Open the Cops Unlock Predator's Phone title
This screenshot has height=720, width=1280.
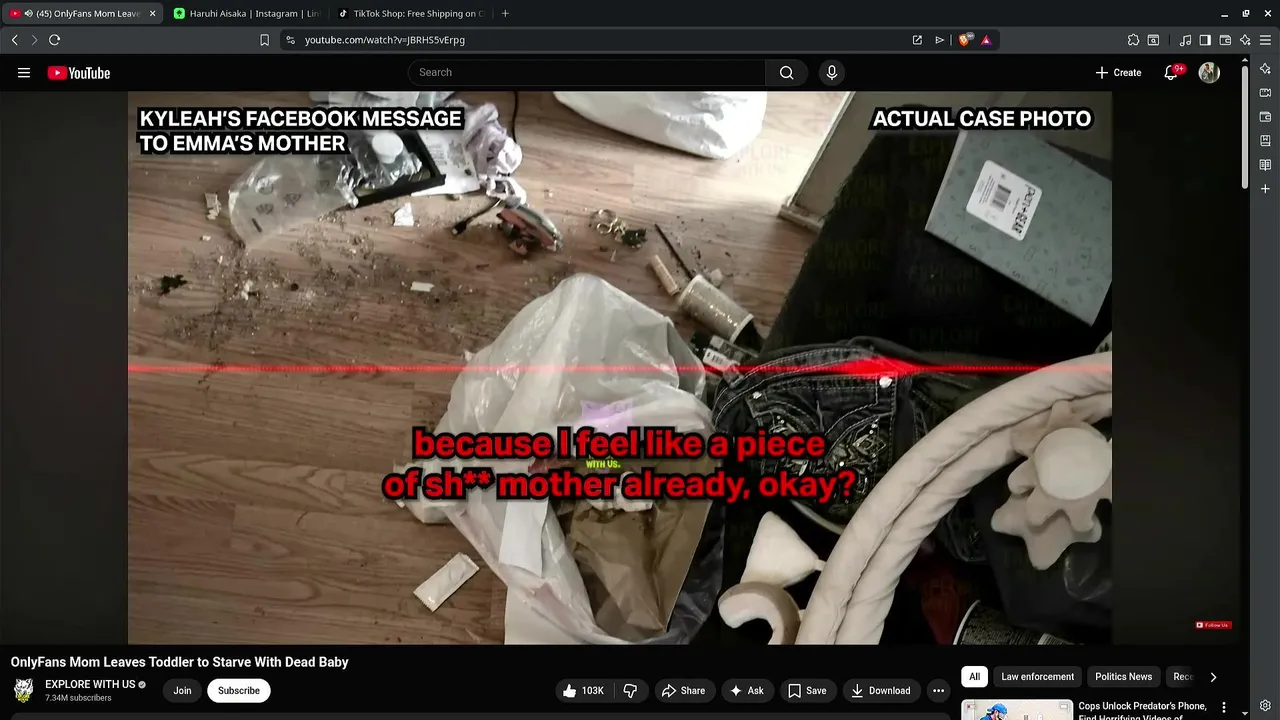pyautogui.click(x=1142, y=711)
